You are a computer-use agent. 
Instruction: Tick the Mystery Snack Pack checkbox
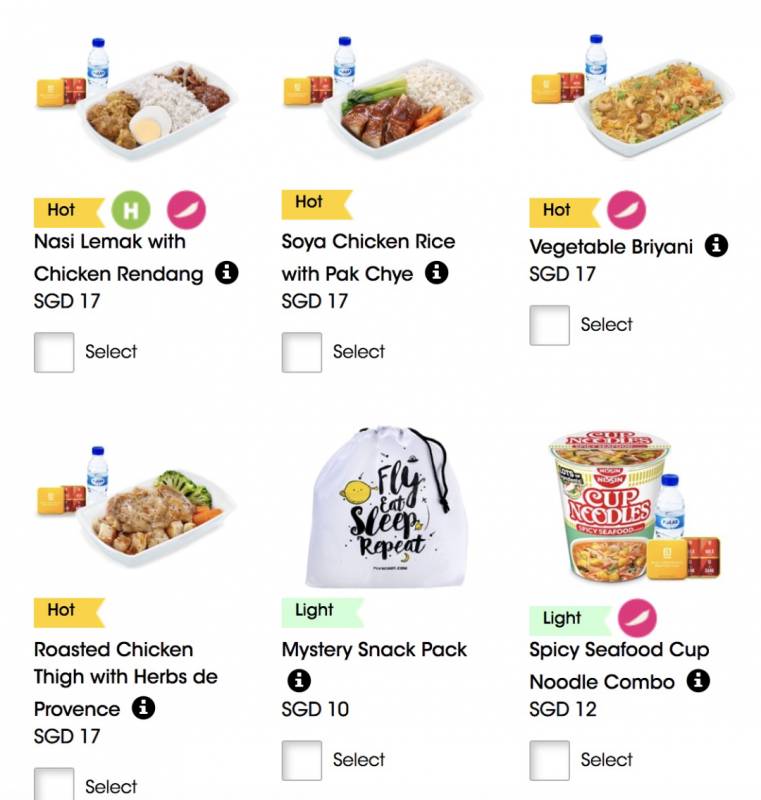(x=302, y=760)
